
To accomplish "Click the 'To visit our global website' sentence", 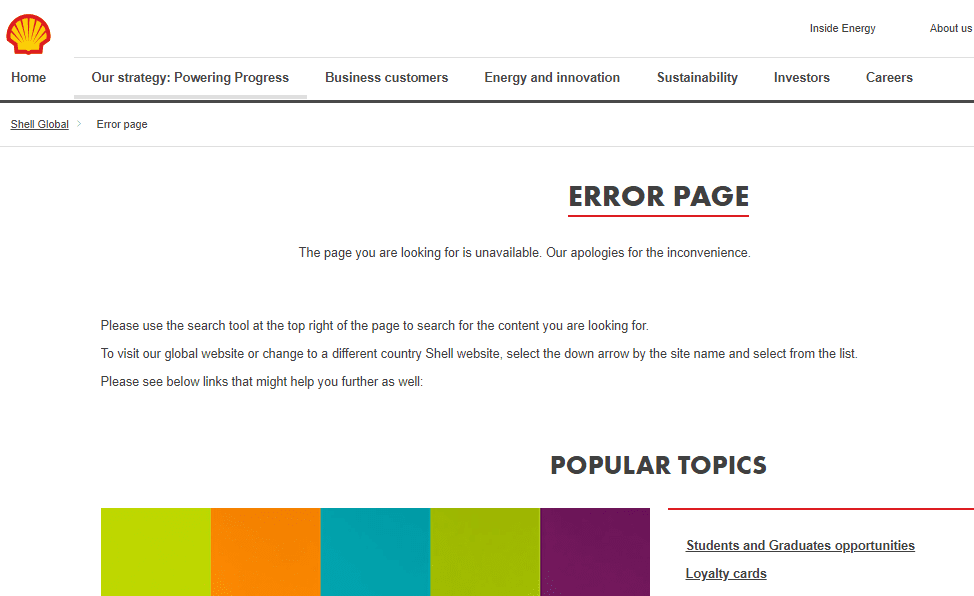I will tap(479, 354).
